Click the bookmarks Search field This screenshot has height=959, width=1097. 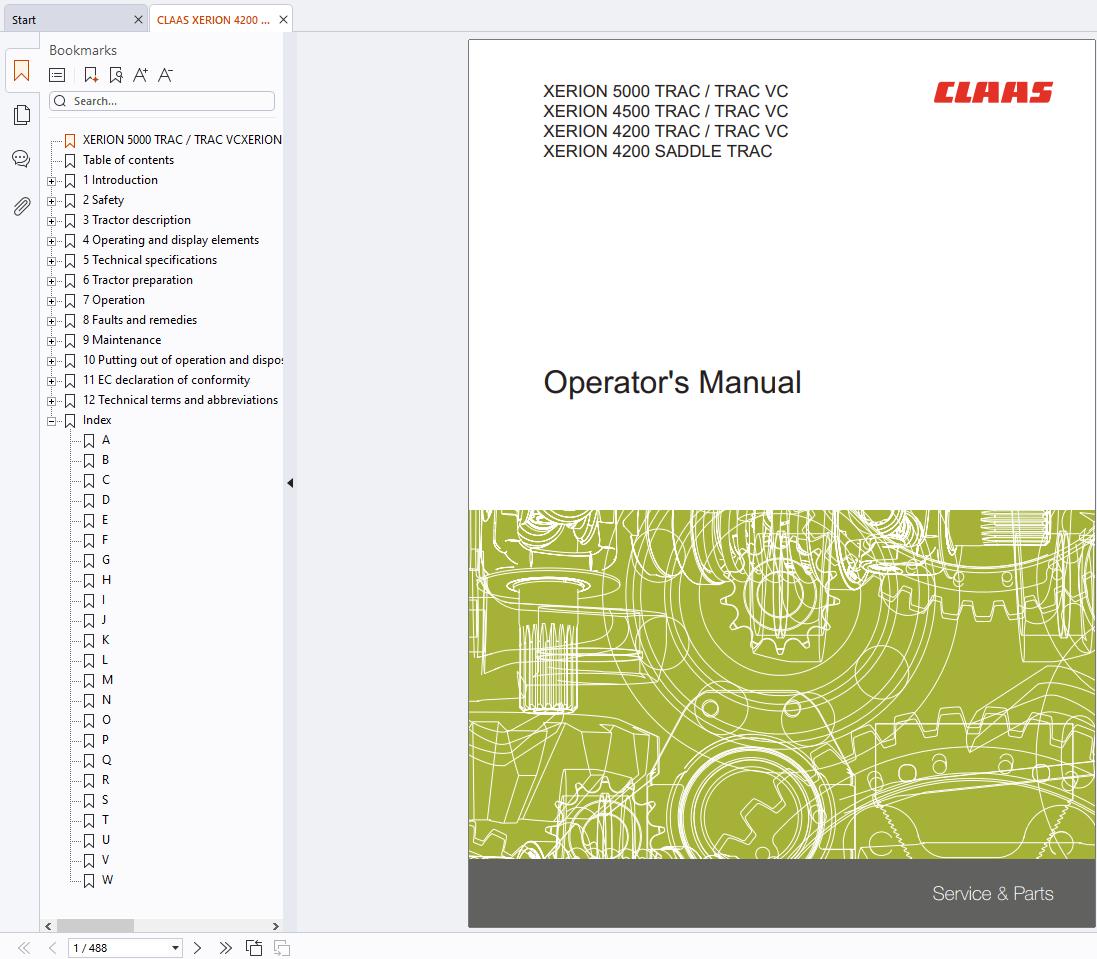(x=170, y=101)
